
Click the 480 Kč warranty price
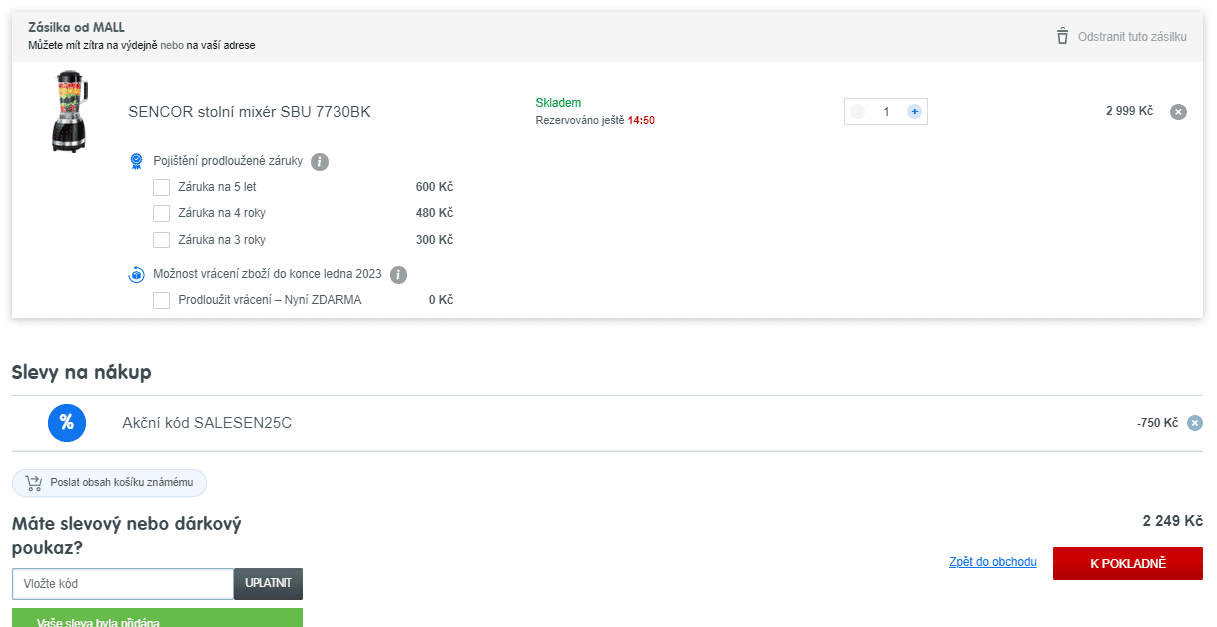click(434, 213)
